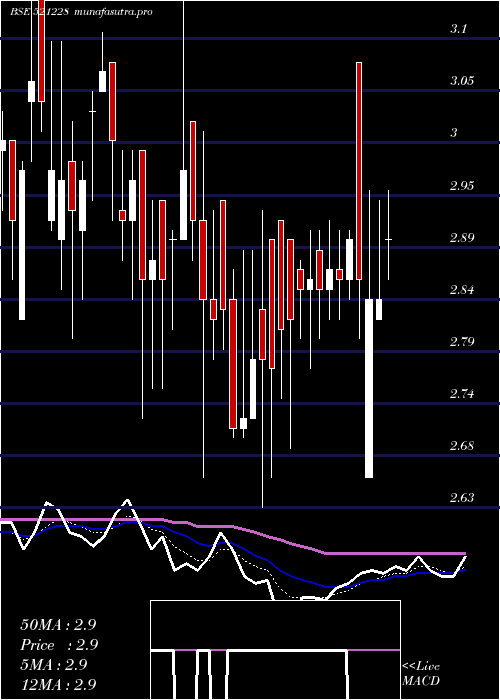This screenshot has width=500, height=700.
Task: Click the 12MA : 2.9 readout
Action: [58, 685]
